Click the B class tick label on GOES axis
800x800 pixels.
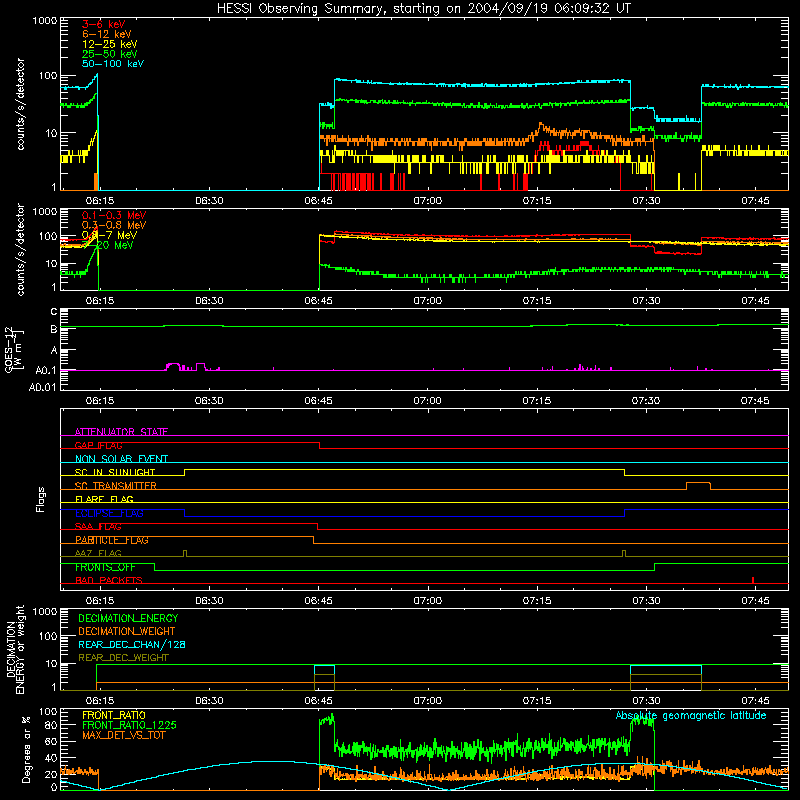coord(54,329)
